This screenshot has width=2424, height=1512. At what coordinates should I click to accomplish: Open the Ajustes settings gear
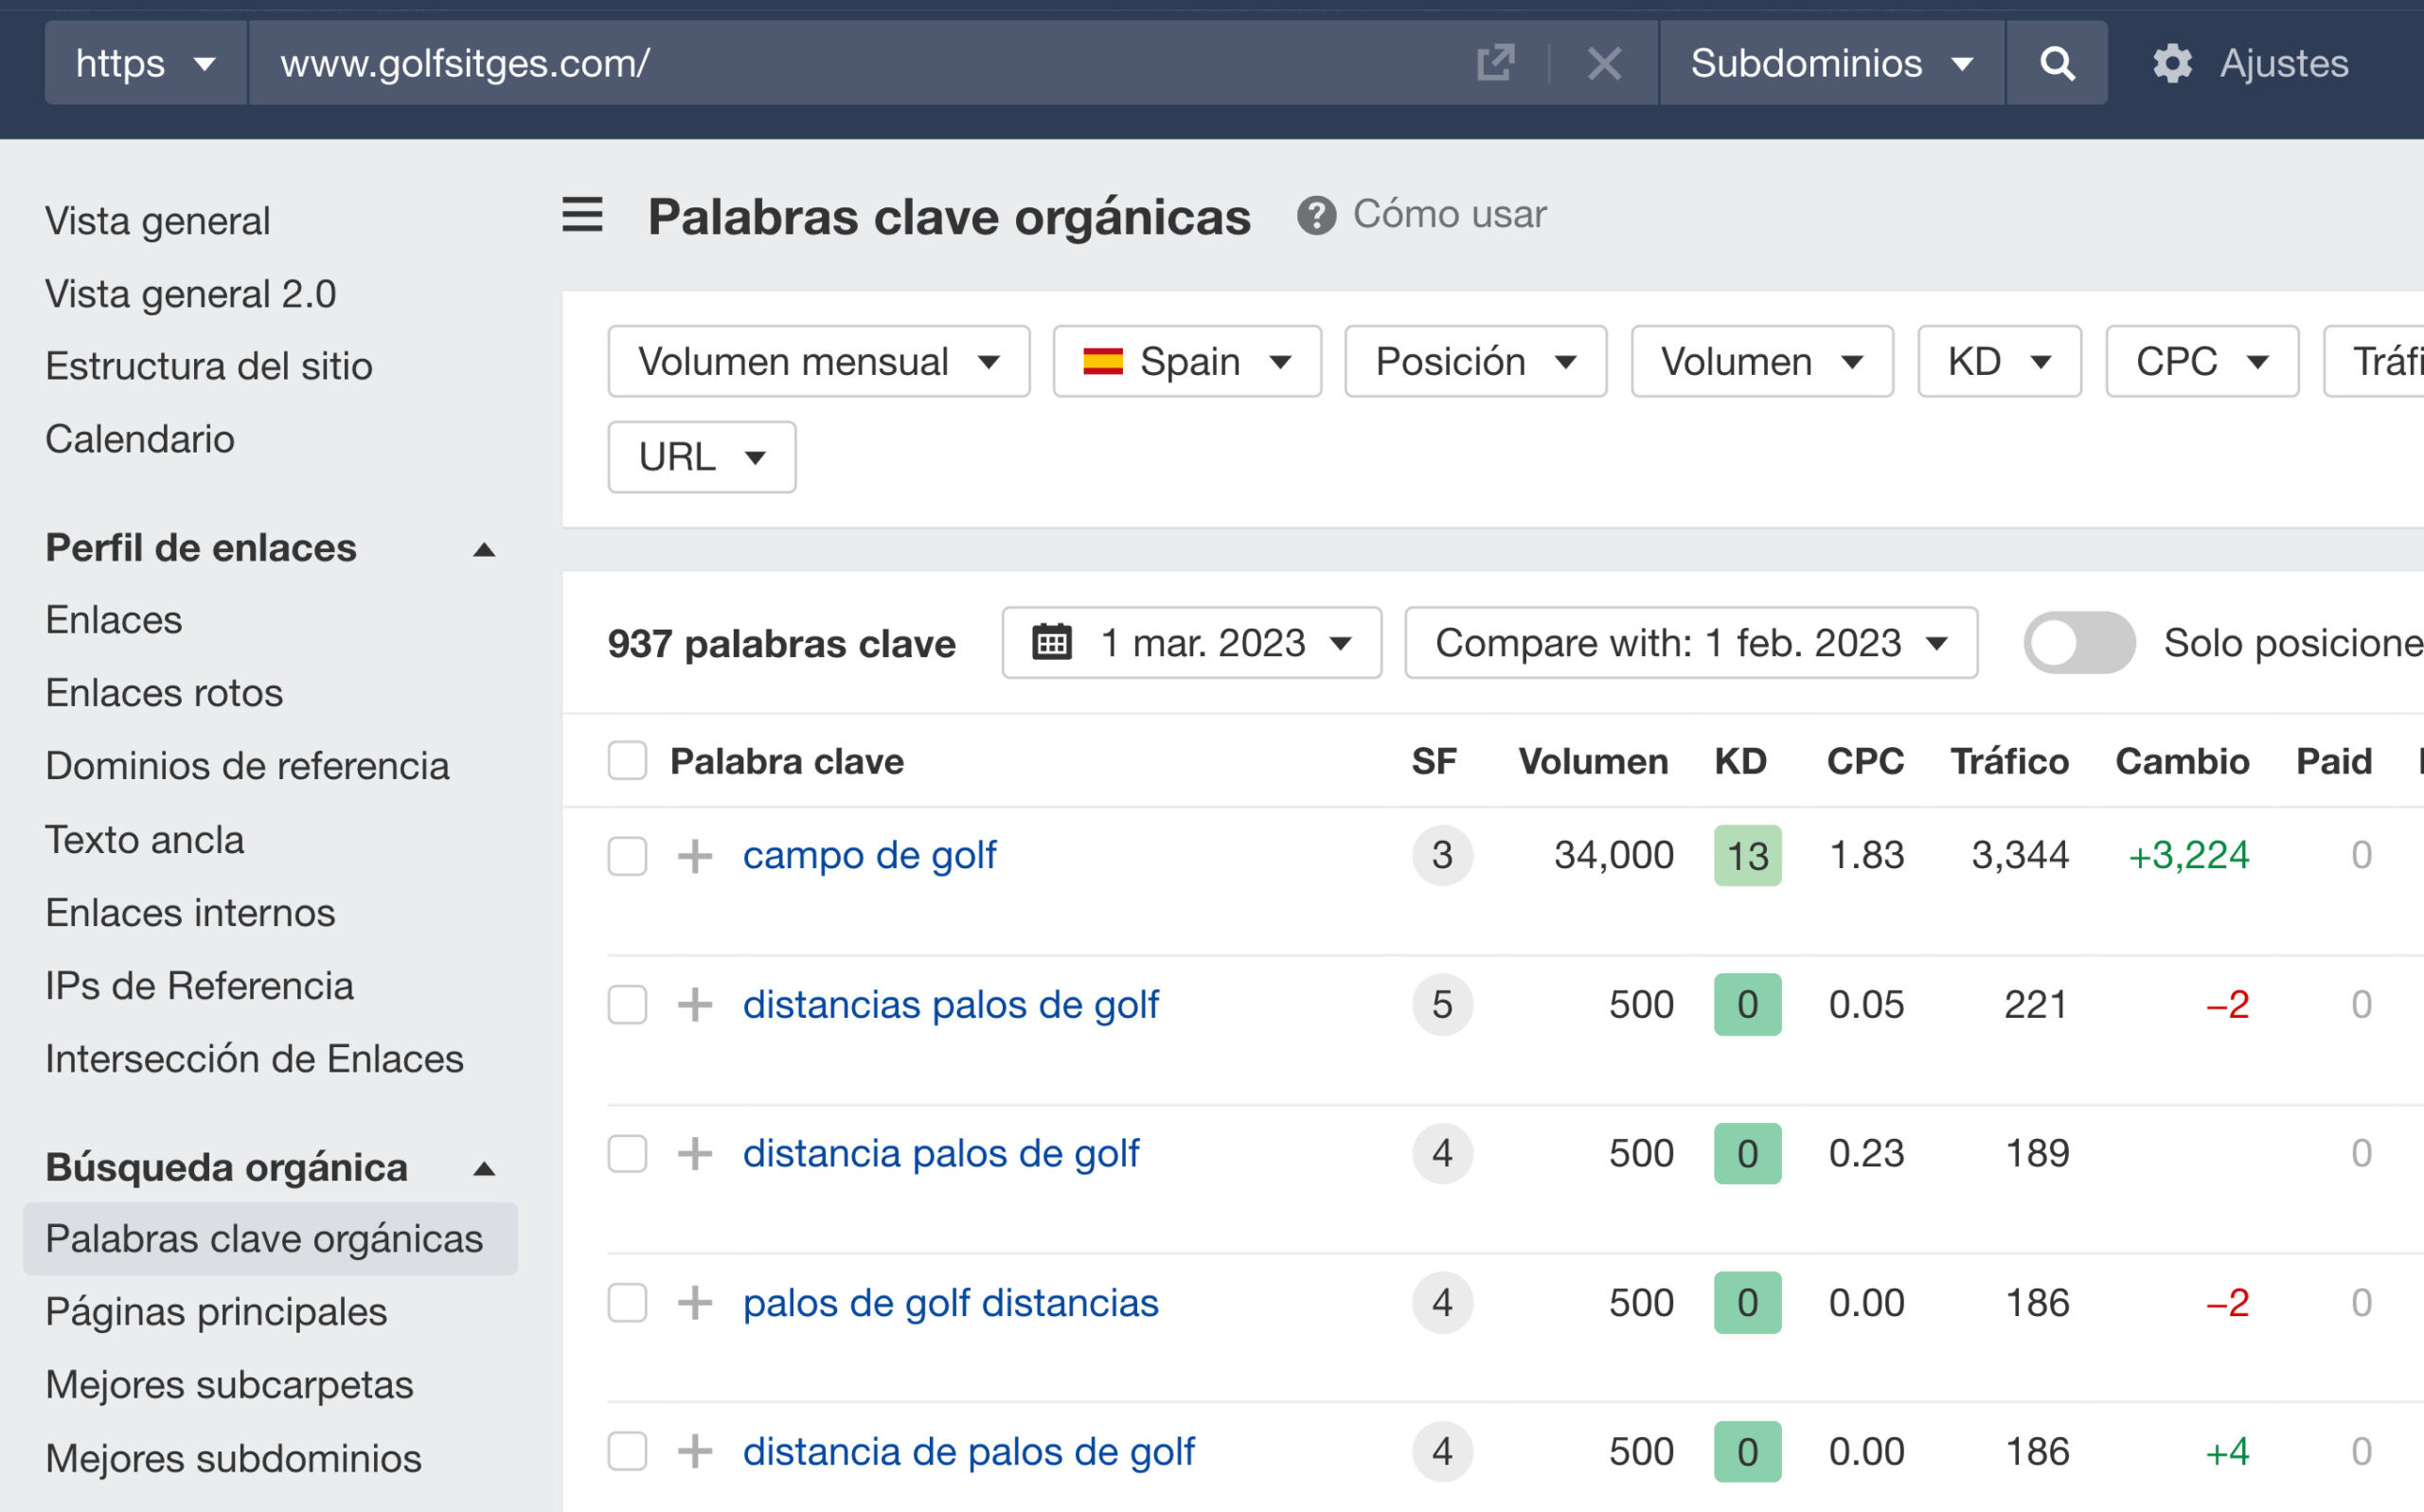click(2172, 63)
